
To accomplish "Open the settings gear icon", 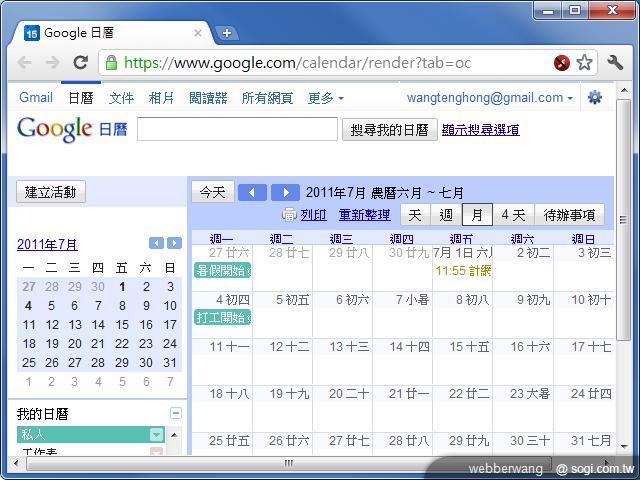I will pyautogui.click(x=594, y=98).
